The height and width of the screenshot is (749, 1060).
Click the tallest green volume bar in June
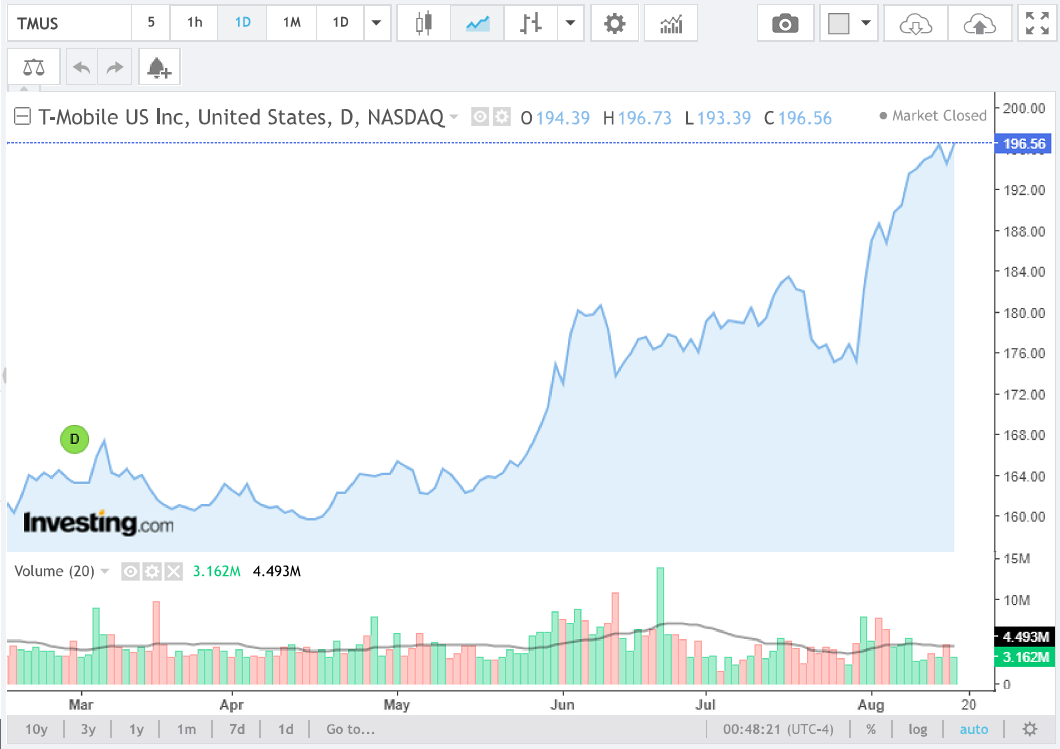coord(660,625)
